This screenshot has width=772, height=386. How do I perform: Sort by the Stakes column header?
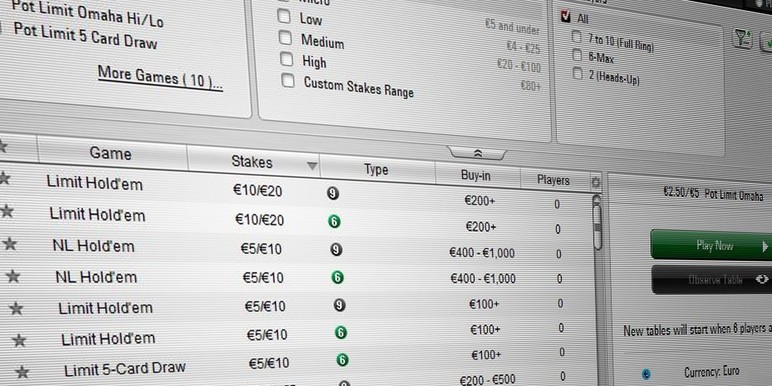253,162
